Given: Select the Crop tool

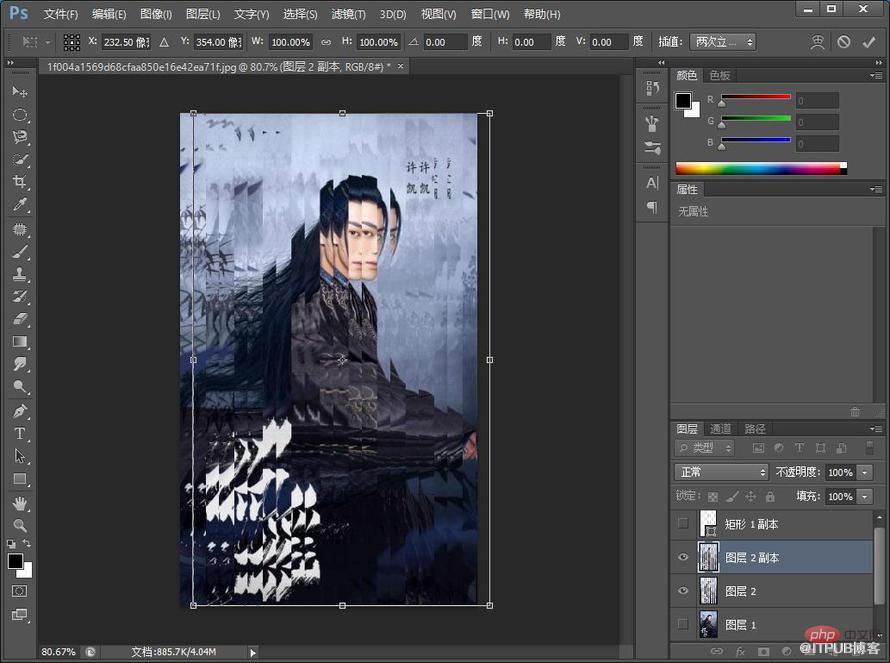Looking at the screenshot, I should pyautogui.click(x=20, y=182).
